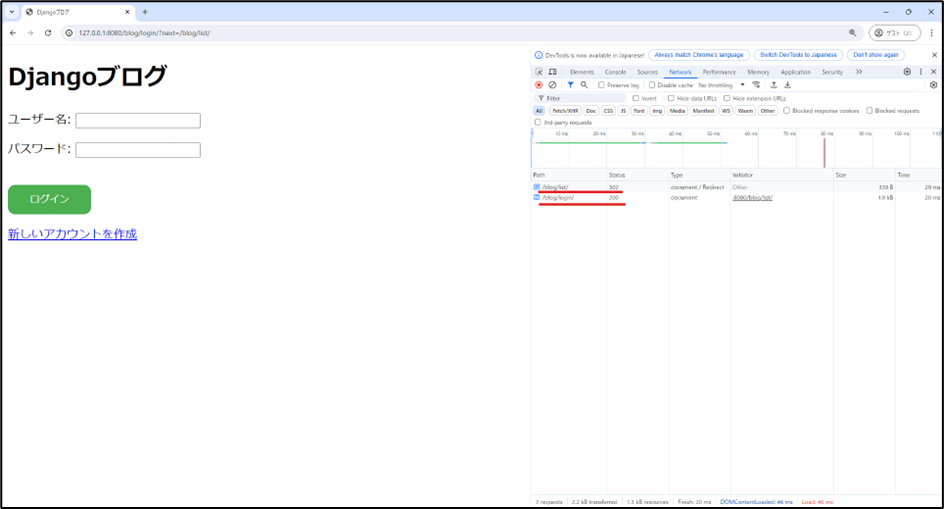Close the Djangoブログ tab

127,12
